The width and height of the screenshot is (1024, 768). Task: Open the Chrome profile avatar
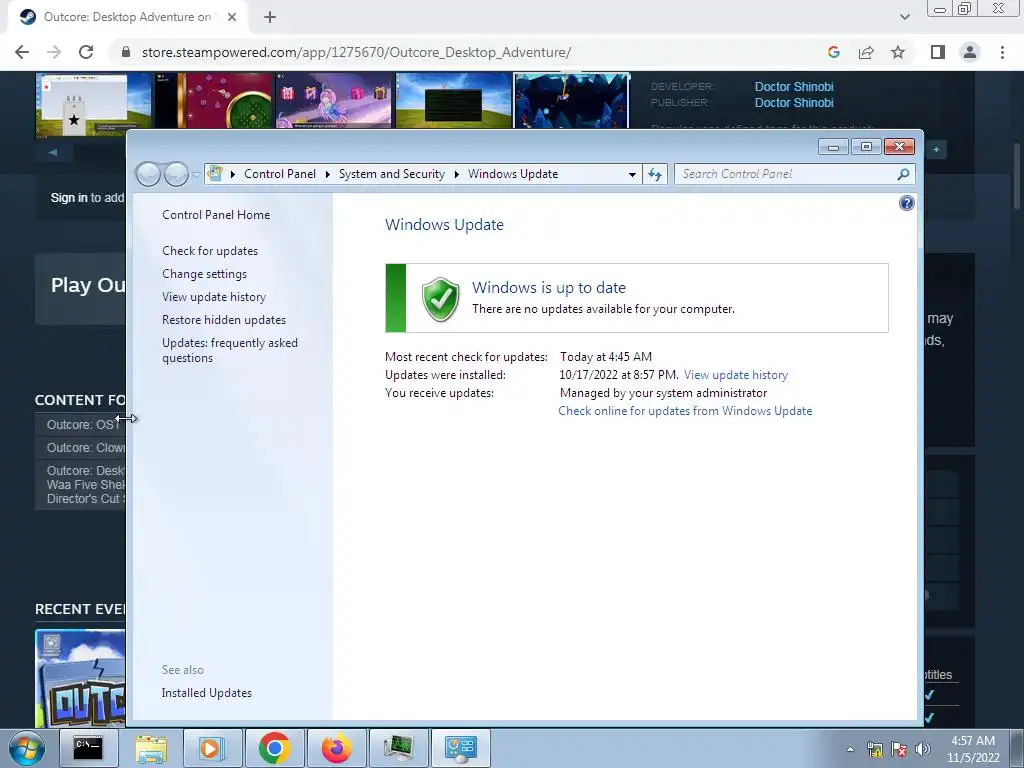tap(970, 52)
